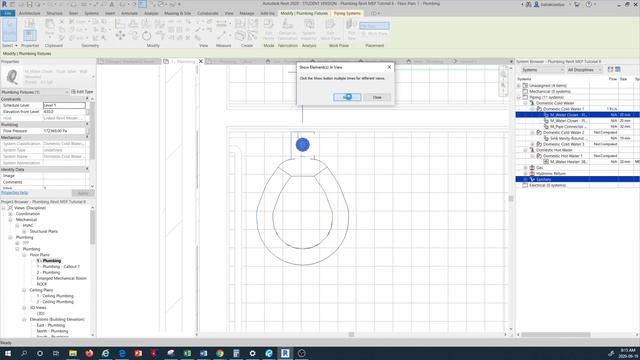Expand the Hydronic Return node

525,173
